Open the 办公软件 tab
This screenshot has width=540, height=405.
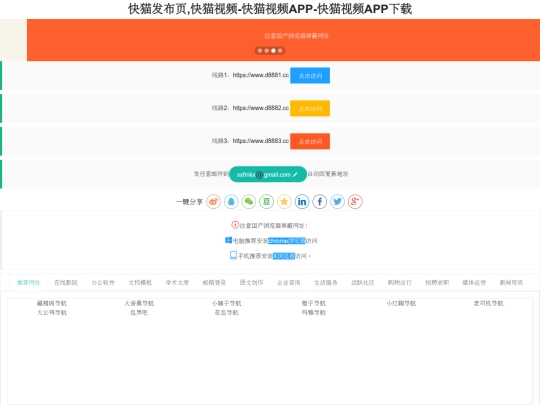click(x=103, y=283)
